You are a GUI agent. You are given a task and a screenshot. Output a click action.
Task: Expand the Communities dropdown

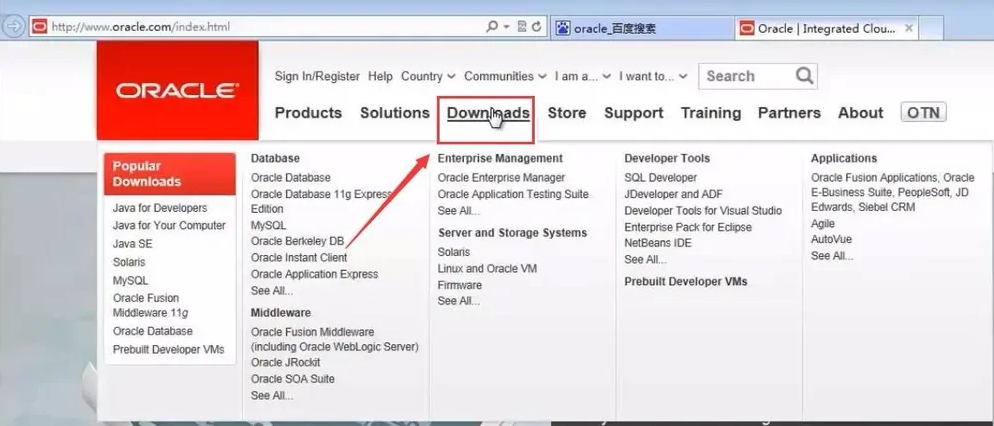[x=505, y=76]
